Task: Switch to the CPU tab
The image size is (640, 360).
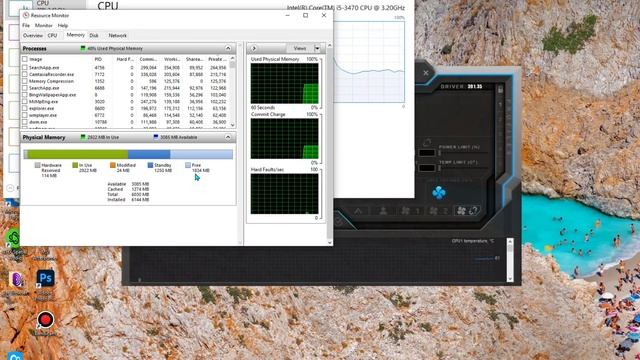Action: tap(52, 36)
